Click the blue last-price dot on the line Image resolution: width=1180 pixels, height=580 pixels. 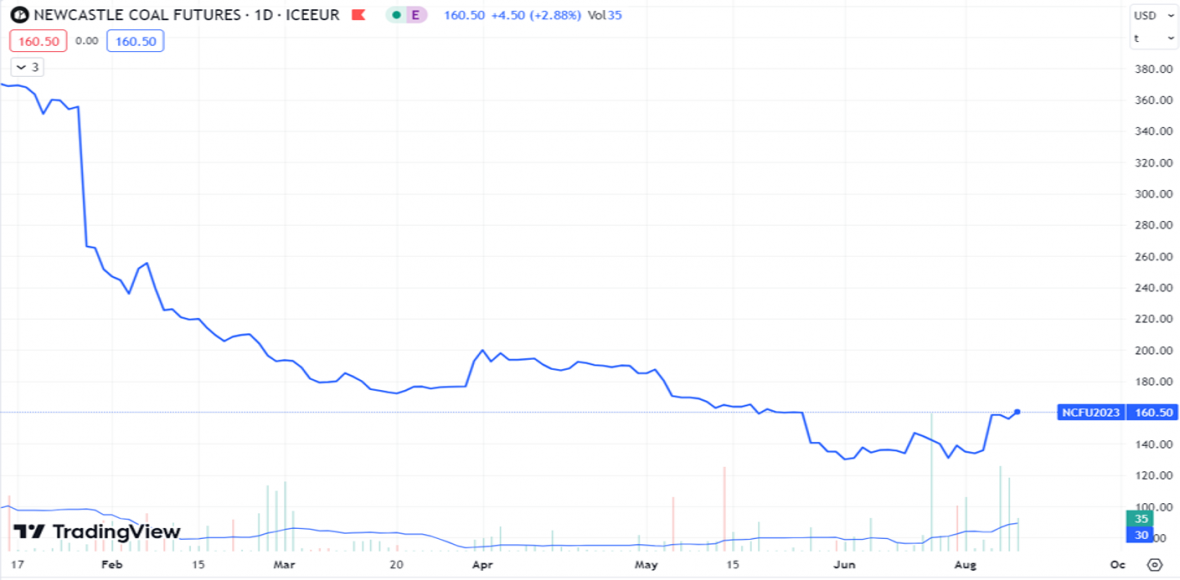(1017, 412)
